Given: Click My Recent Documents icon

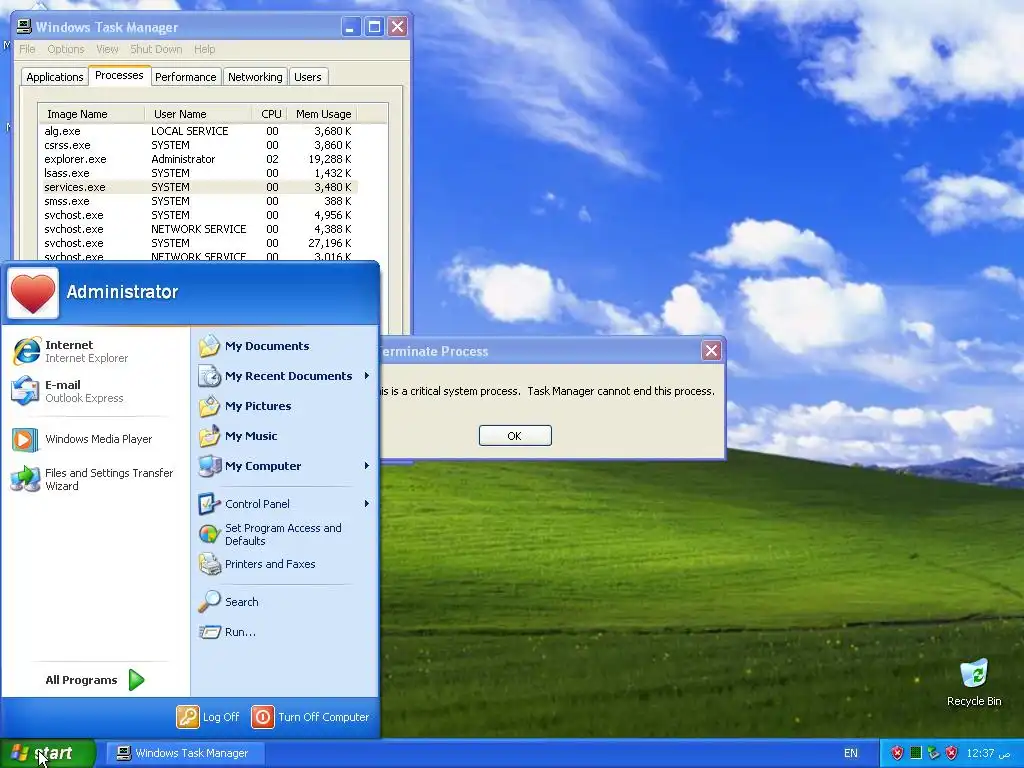Looking at the screenshot, I should pos(210,376).
